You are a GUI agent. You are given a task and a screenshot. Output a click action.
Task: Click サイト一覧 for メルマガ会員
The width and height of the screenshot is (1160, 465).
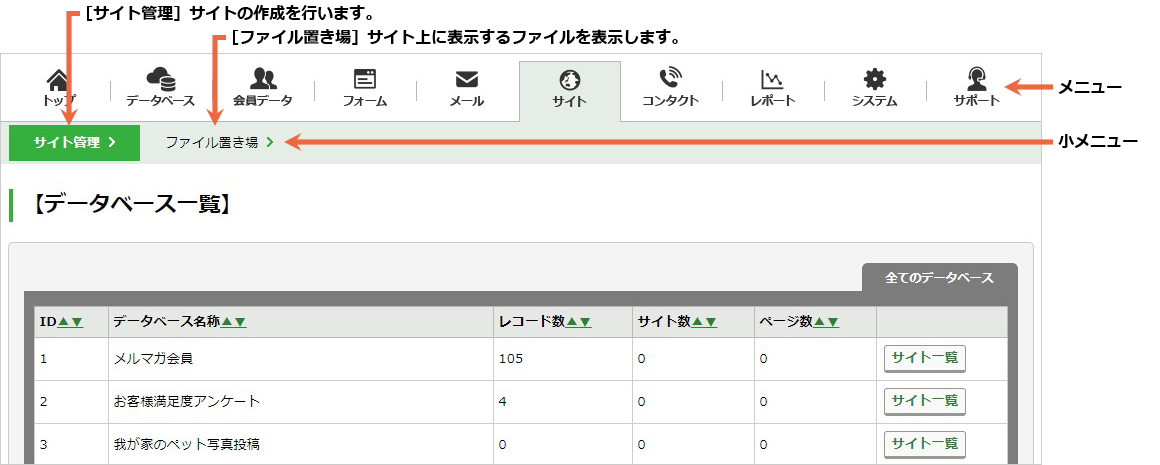(x=925, y=359)
